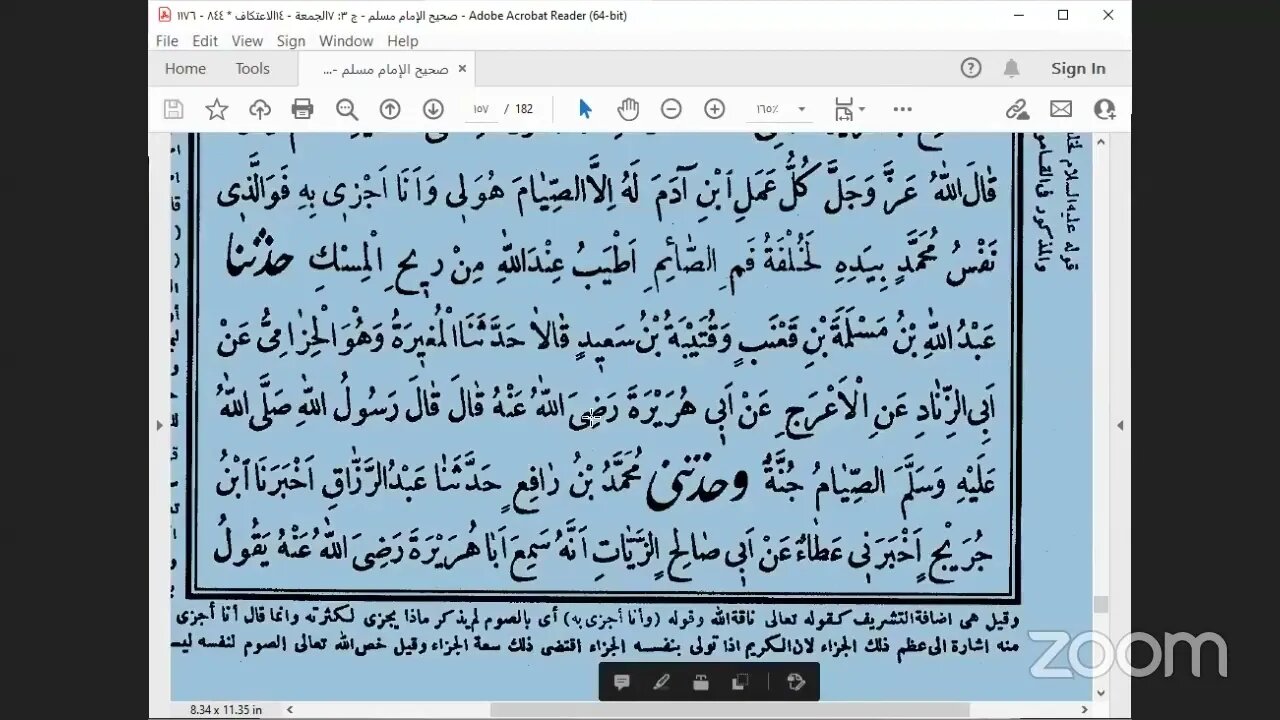This screenshot has width=1280, height=720.
Task: Send the file by email envelope icon
Action: click(x=1061, y=109)
